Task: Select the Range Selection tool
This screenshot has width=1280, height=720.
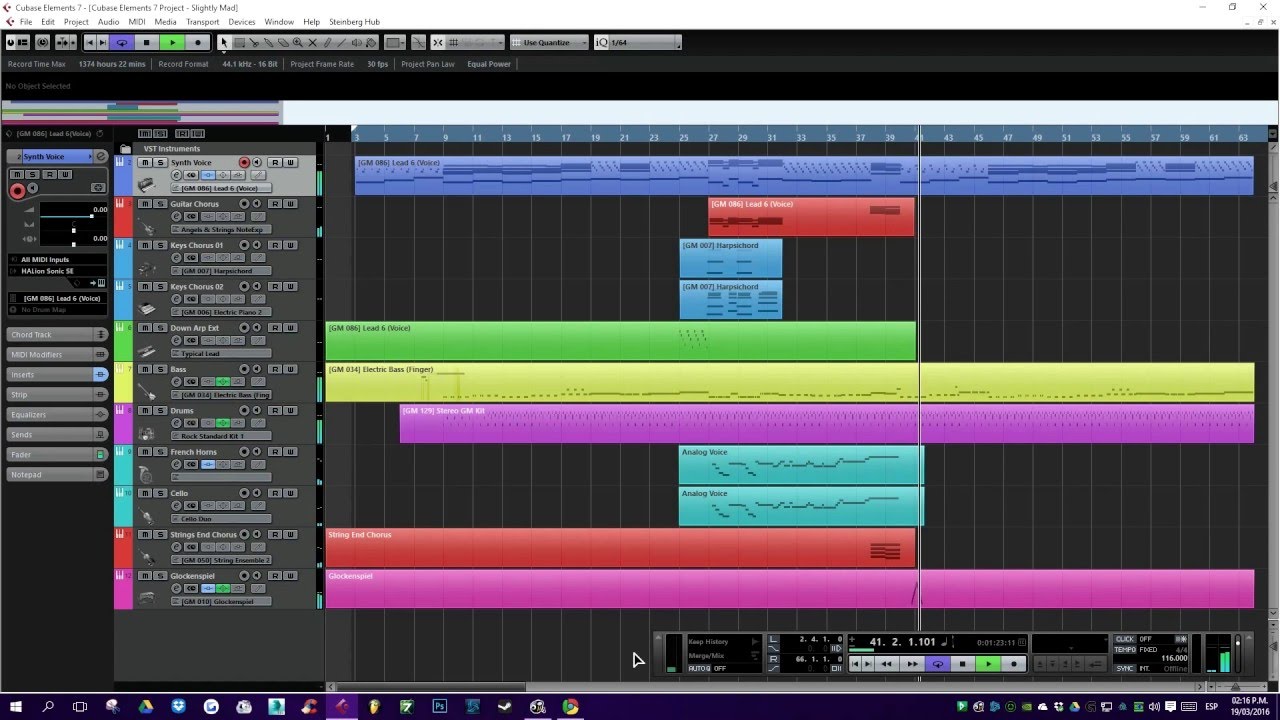Action: coord(239,43)
